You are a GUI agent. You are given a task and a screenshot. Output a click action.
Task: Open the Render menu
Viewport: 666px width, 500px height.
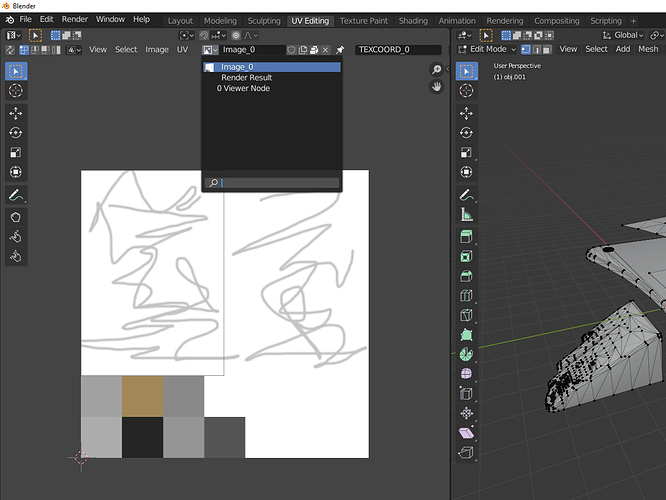[75, 20]
